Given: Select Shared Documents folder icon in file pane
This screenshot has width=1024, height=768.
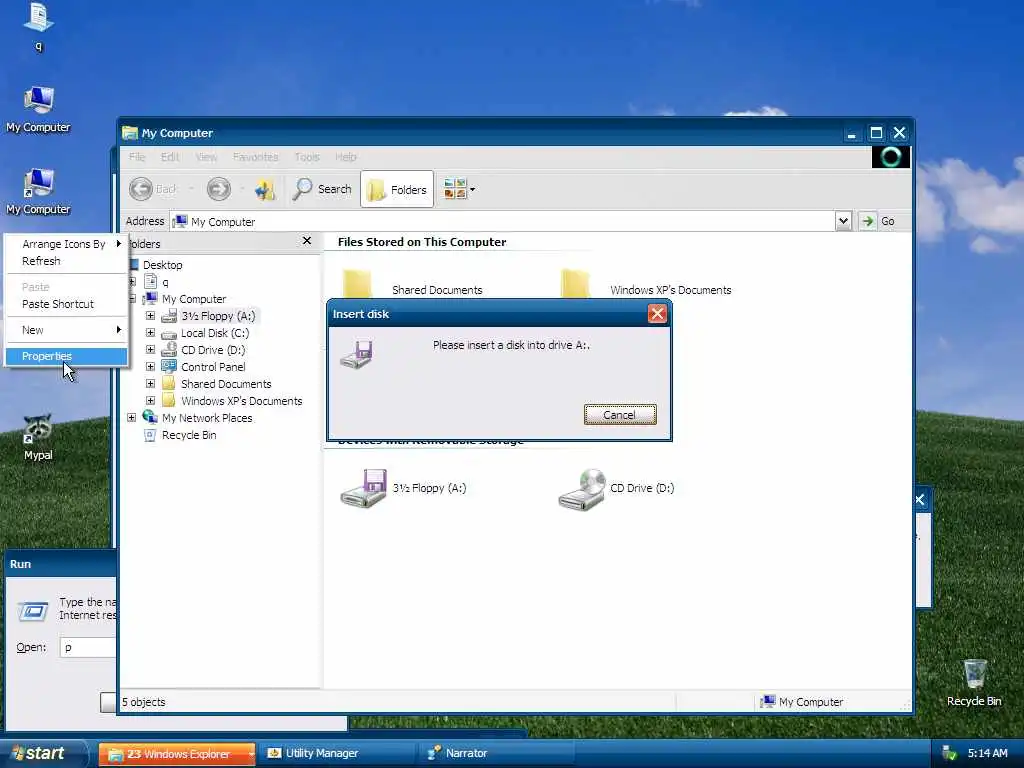Looking at the screenshot, I should pos(357,285).
